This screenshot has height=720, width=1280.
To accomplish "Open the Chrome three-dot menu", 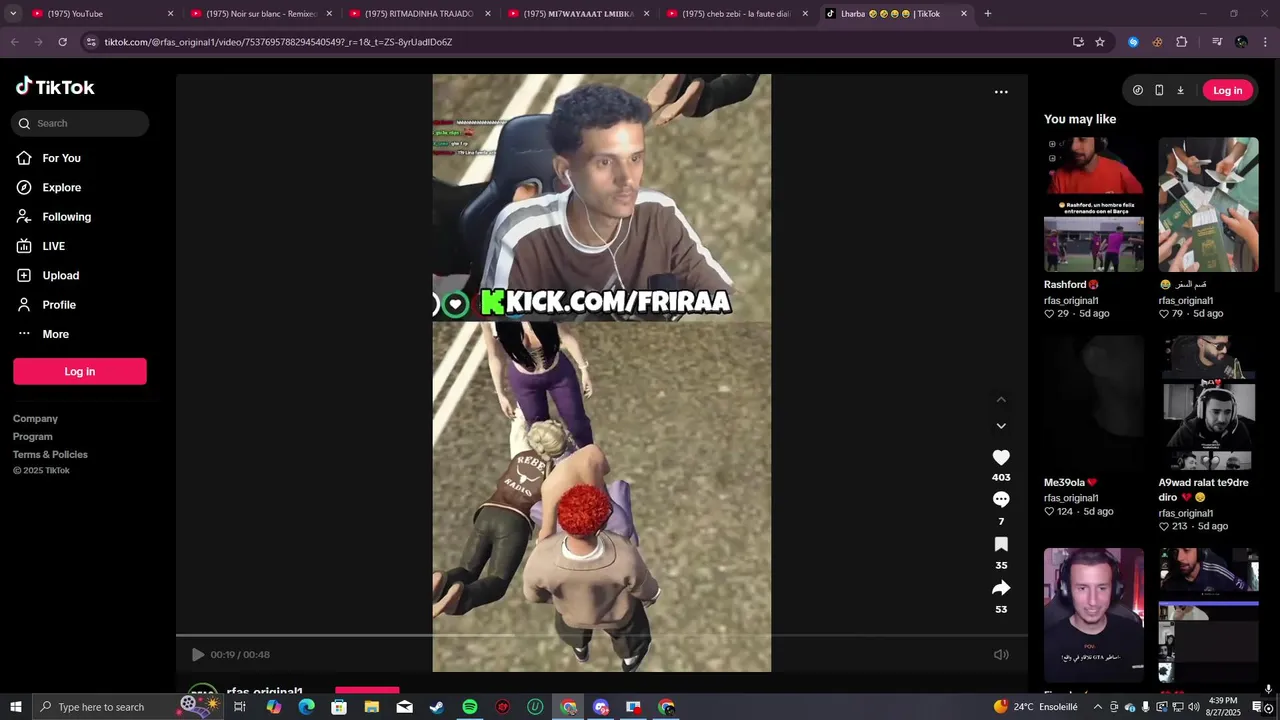I will point(1265,42).
